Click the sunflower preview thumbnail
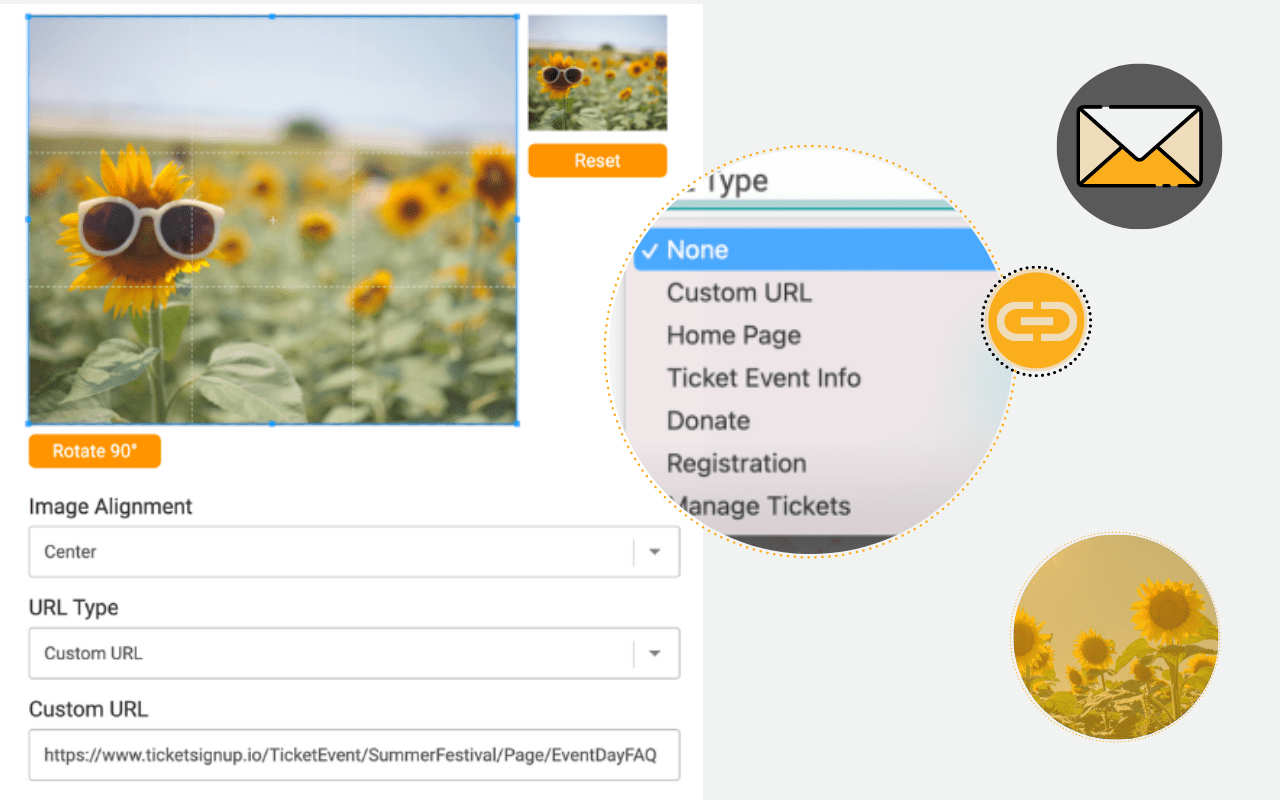Viewport: 1280px width, 800px height. coord(597,71)
